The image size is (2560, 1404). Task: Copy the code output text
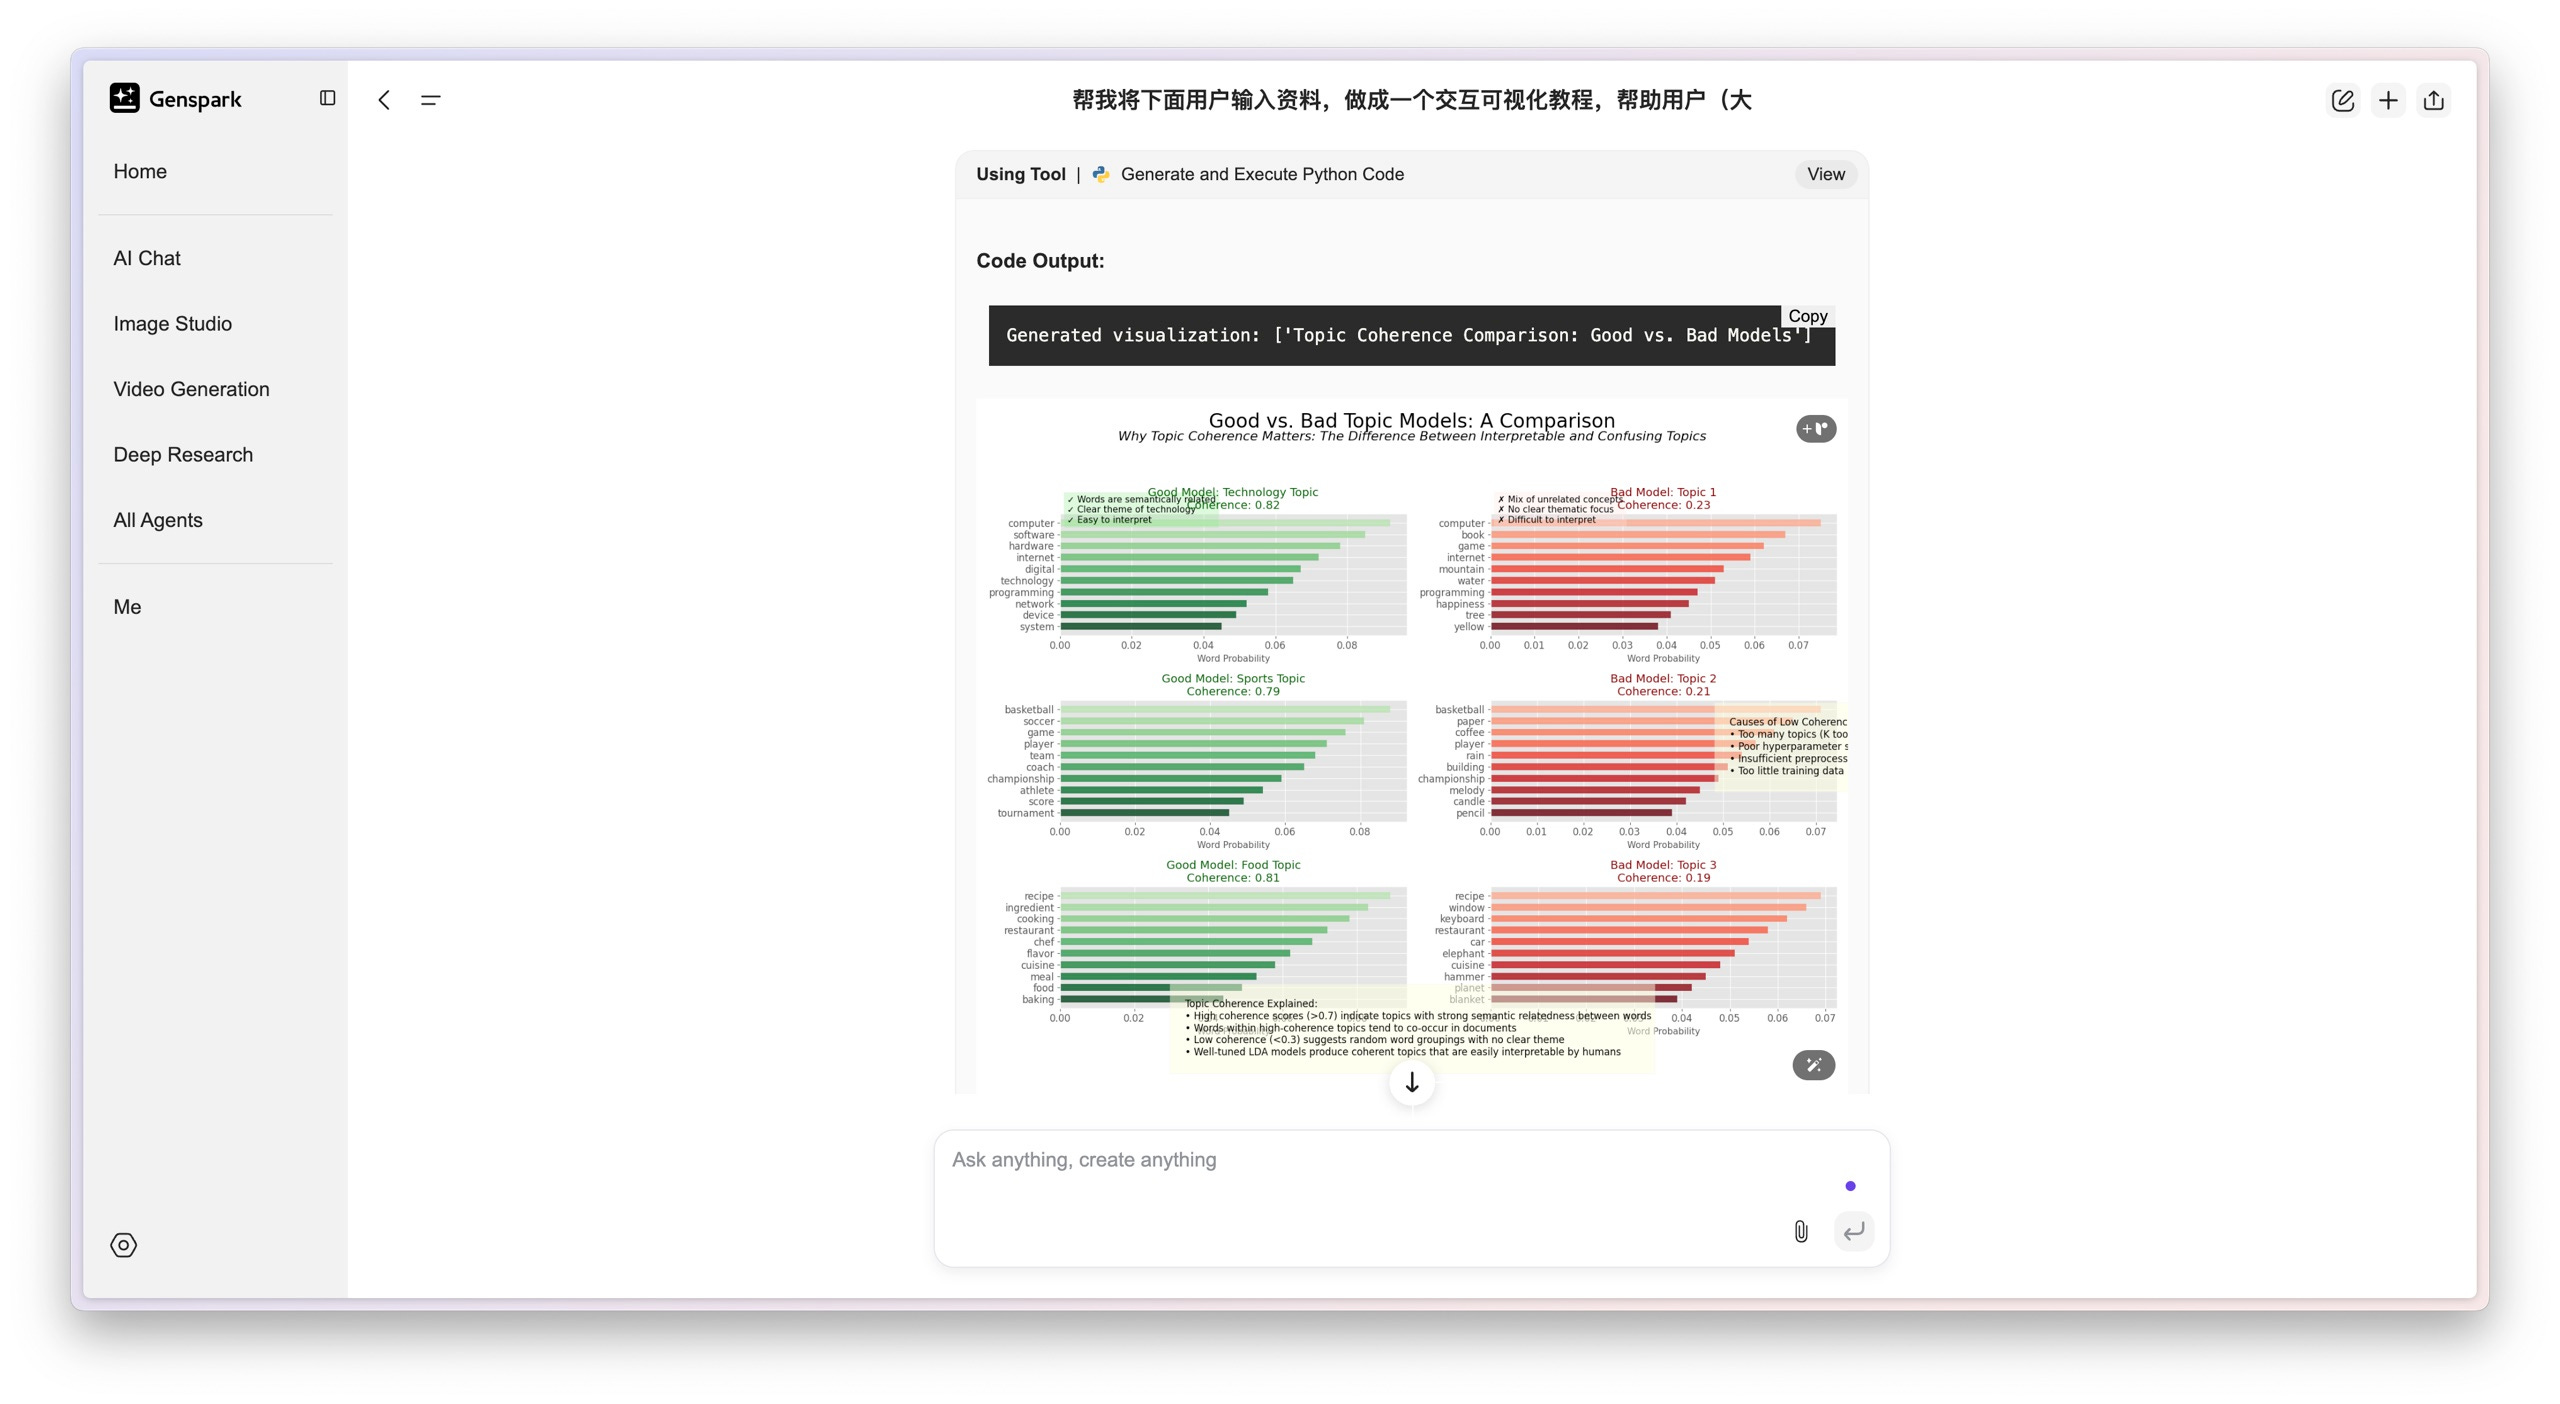[1807, 316]
